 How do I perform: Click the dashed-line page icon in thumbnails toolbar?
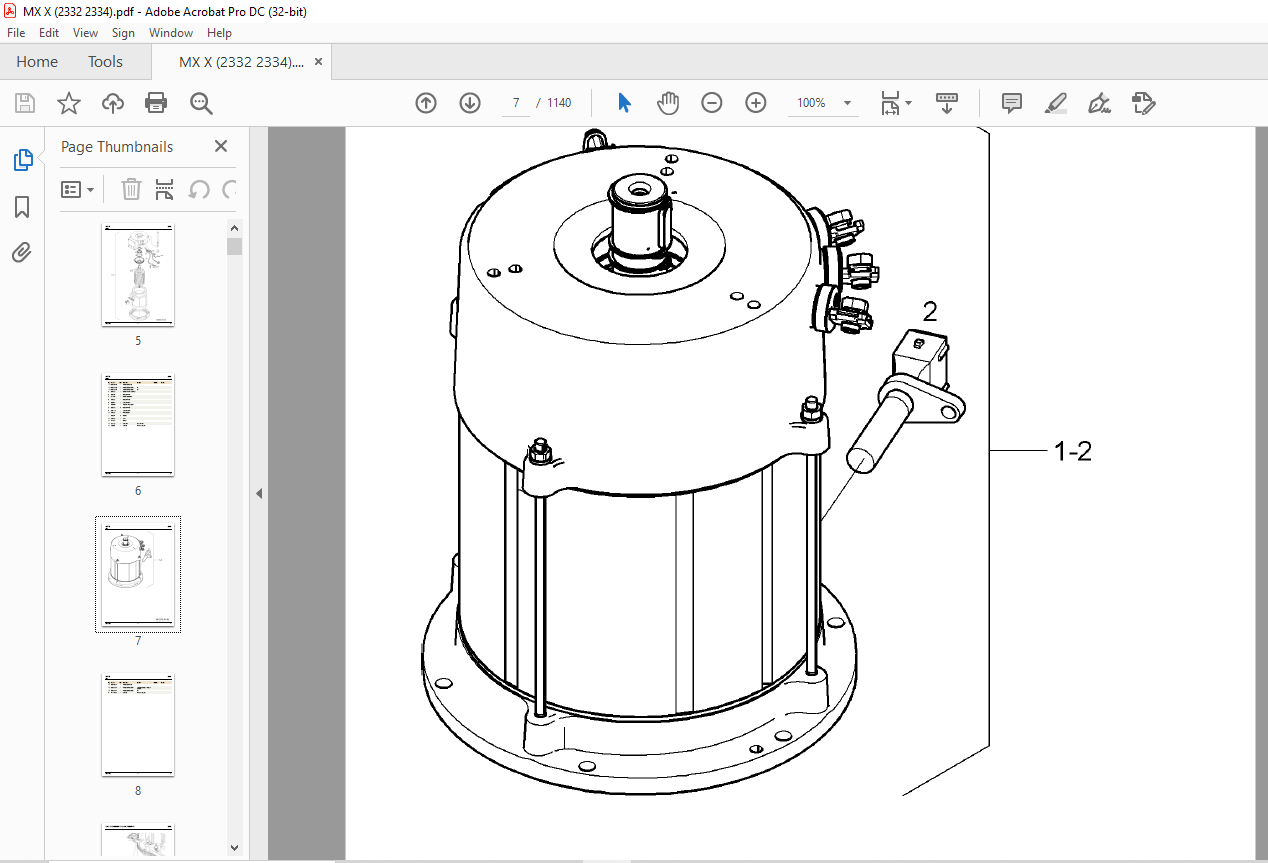[x=165, y=189]
